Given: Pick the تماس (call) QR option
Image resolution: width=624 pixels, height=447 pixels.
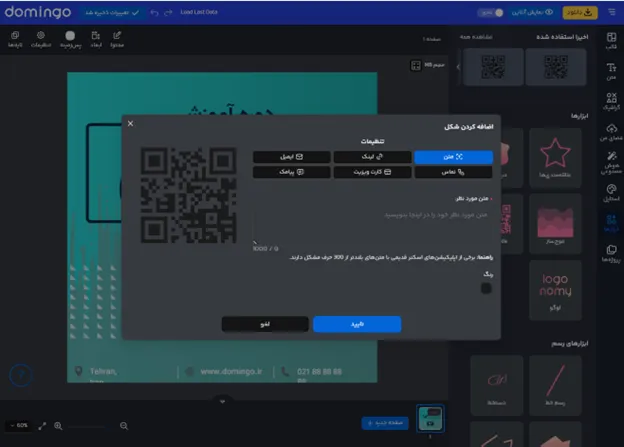Looking at the screenshot, I should tap(453, 172).
